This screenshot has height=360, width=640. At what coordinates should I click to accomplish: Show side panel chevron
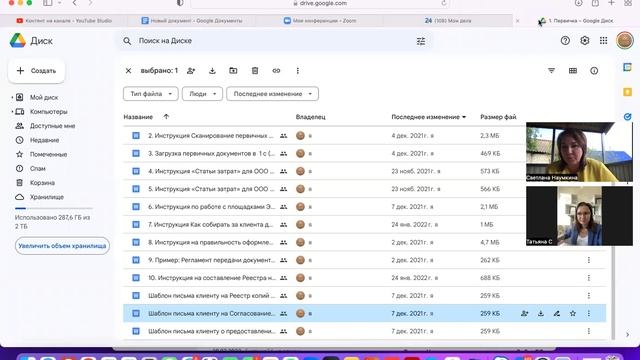[627, 335]
